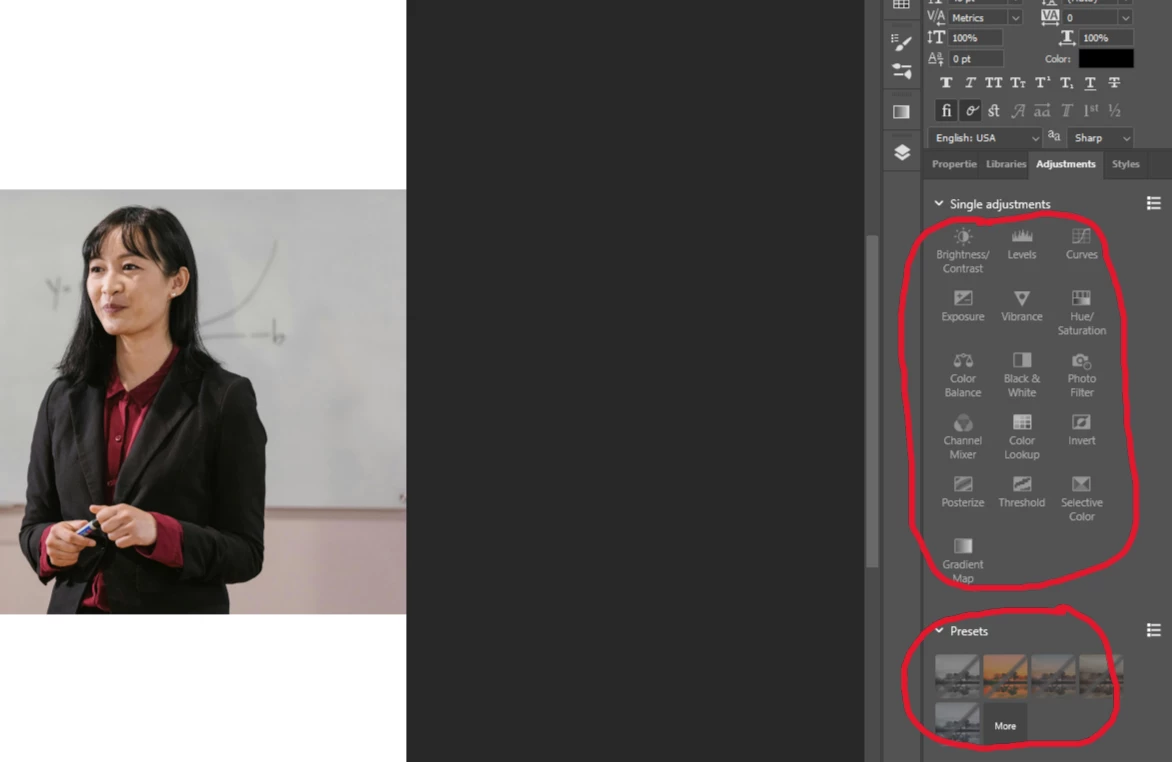Add a Threshold adjustment
1172x762 pixels.
(x=1022, y=493)
